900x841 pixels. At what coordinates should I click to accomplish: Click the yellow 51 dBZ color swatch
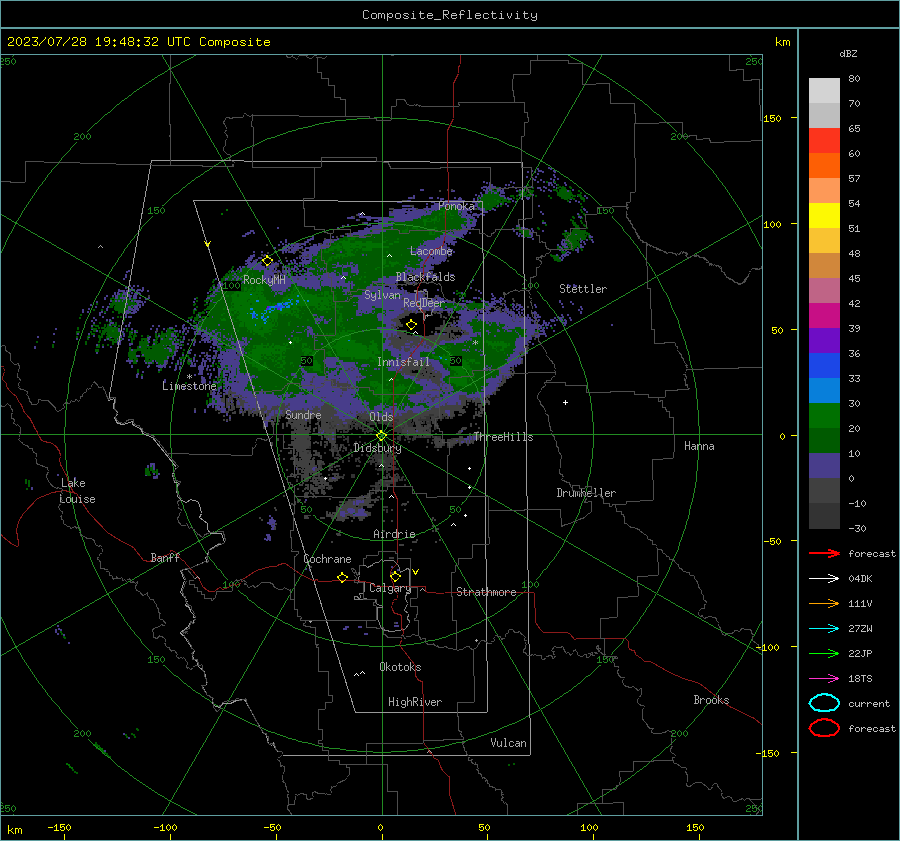click(x=824, y=216)
